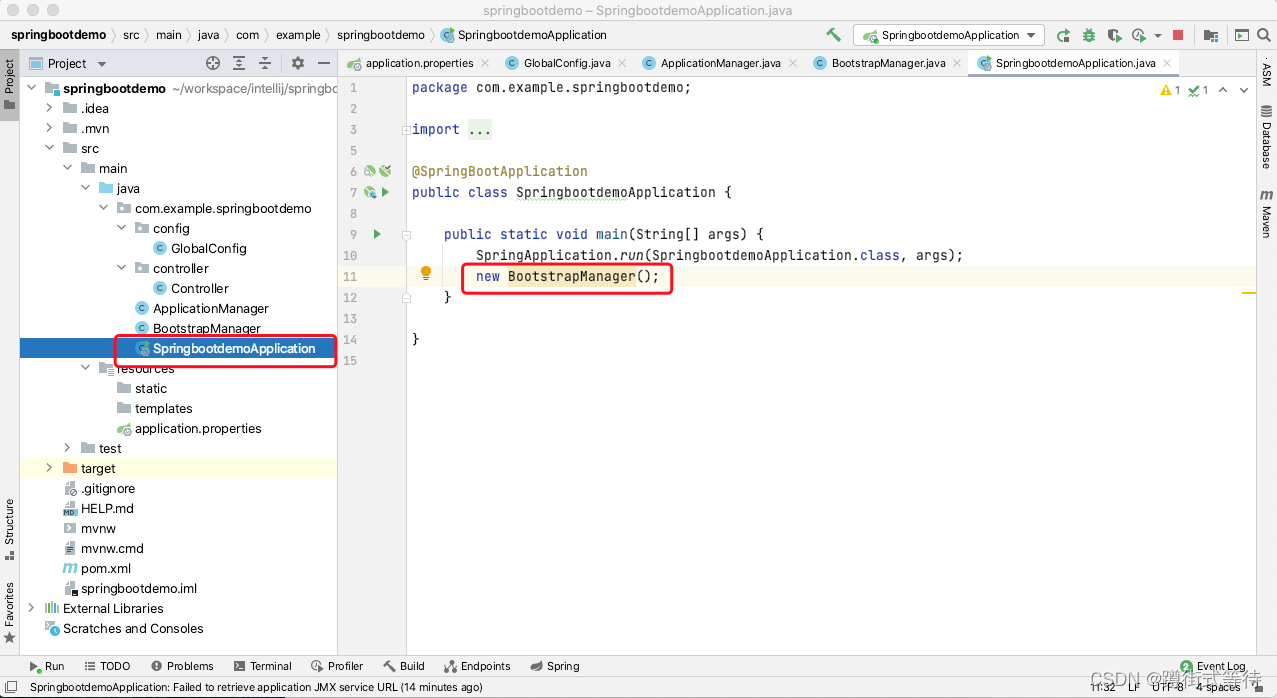Click the run gutter icon on line 7
The height and width of the screenshot is (698, 1277).
[x=386, y=192]
